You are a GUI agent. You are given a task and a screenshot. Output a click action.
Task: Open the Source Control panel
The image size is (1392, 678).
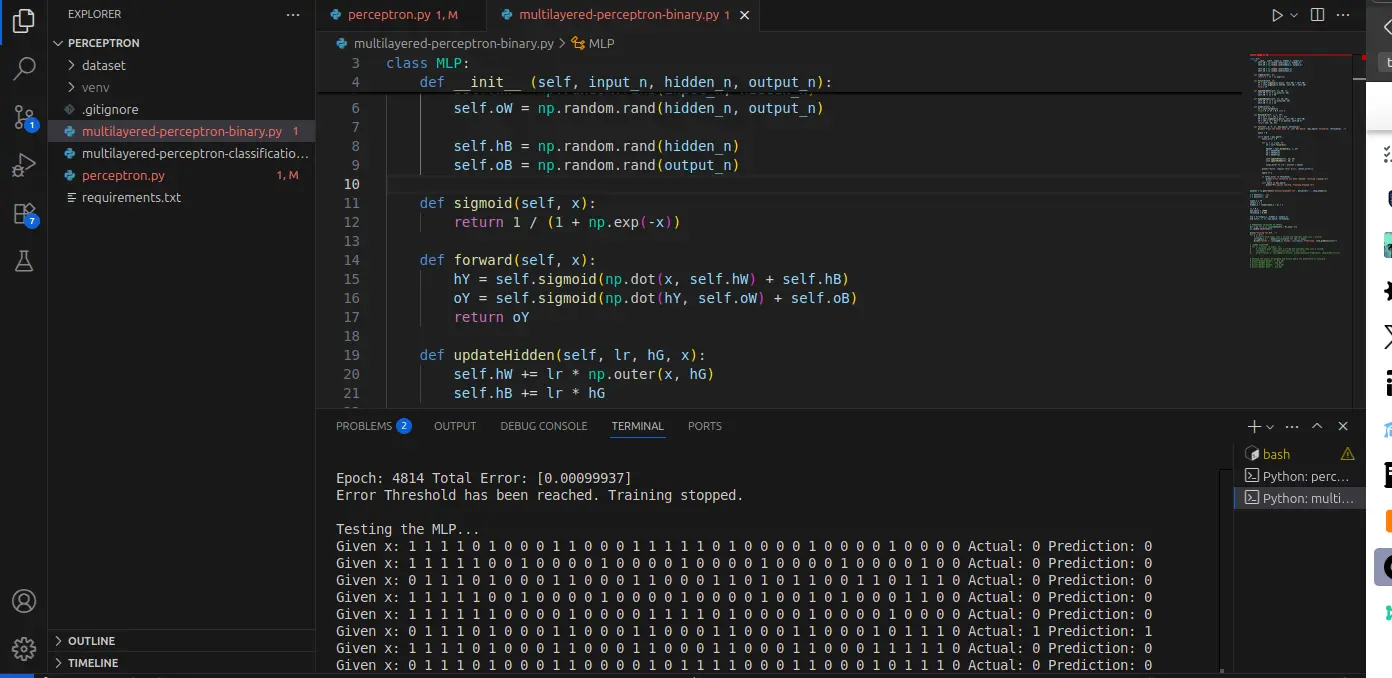point(24,117)
